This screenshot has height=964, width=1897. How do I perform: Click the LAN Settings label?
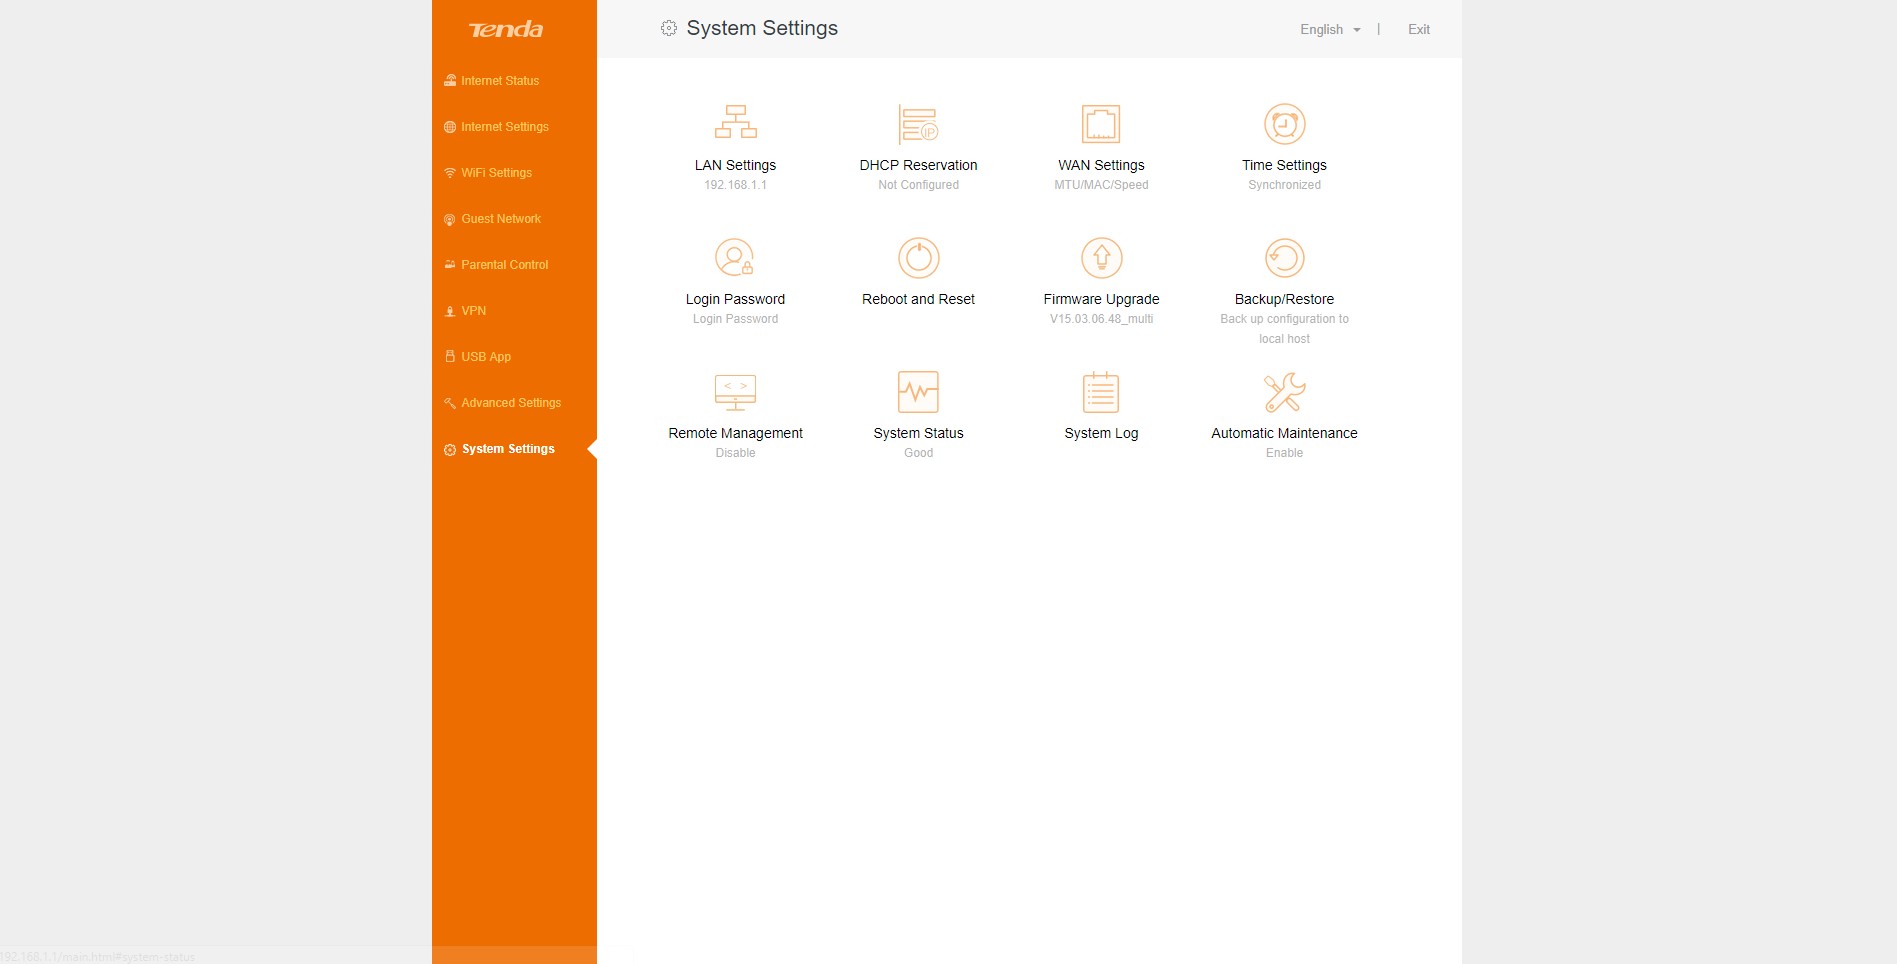click(735, 165)
